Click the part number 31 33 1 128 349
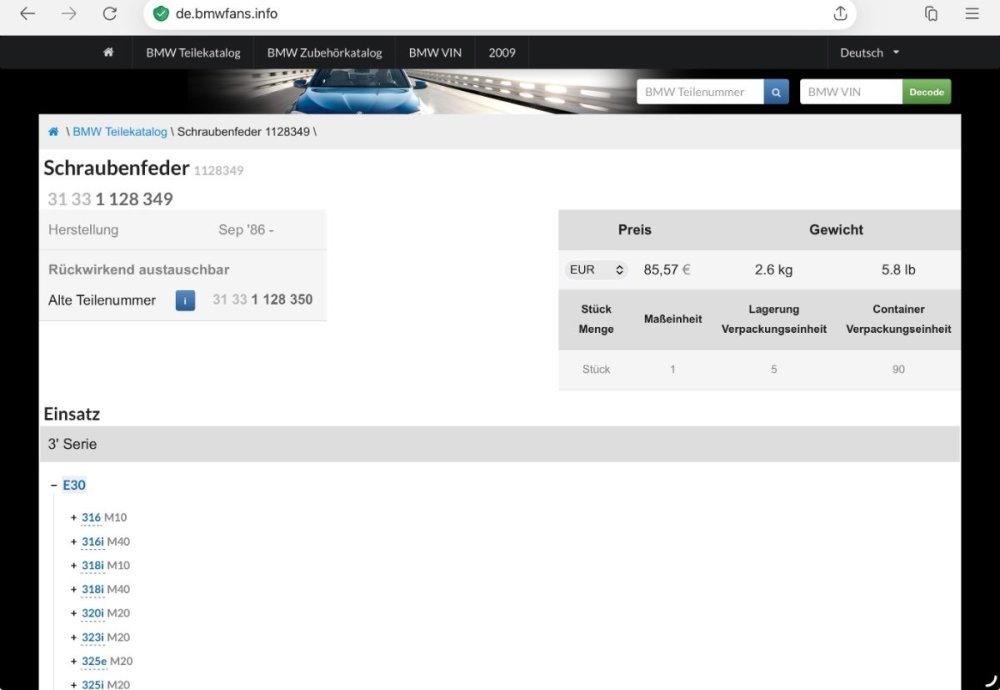The height and width of the screenshot is (690, 1000). (110, 199)
